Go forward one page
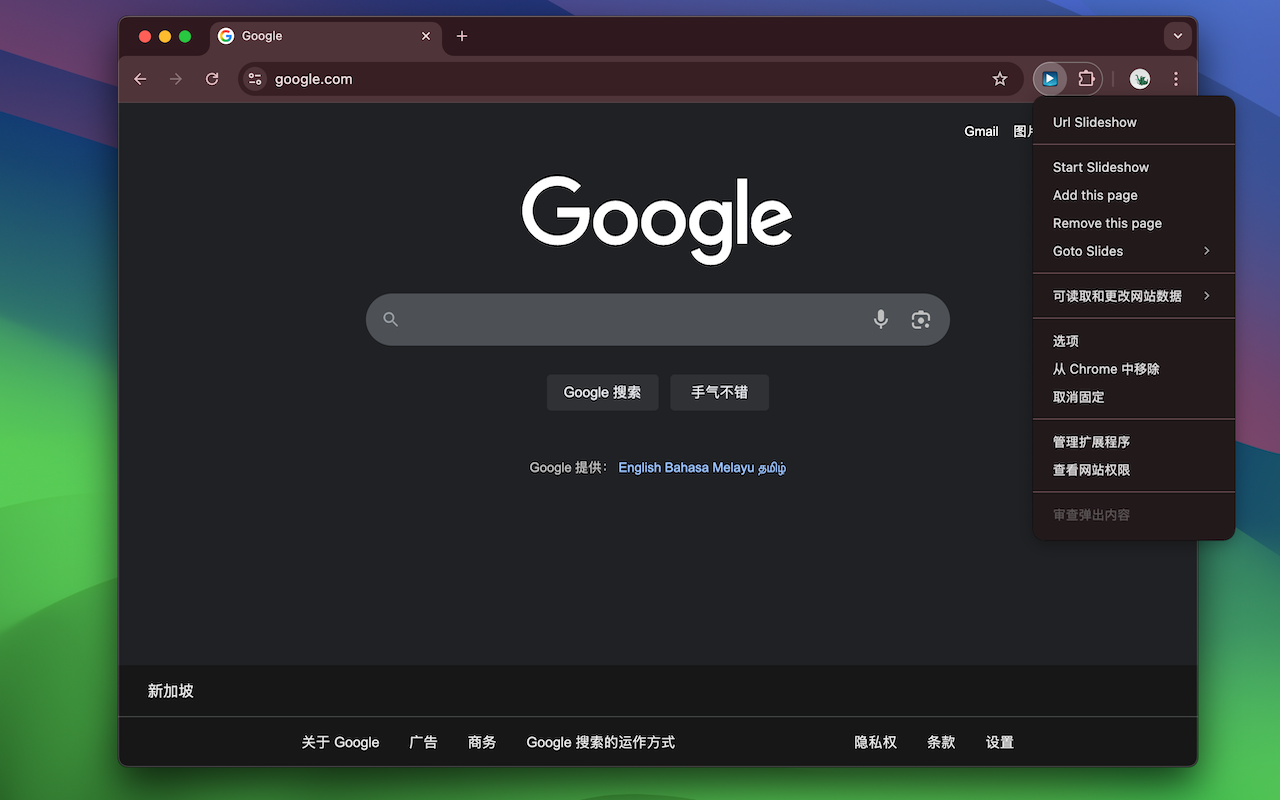The image size is (1280, 800). click(176, 79)
